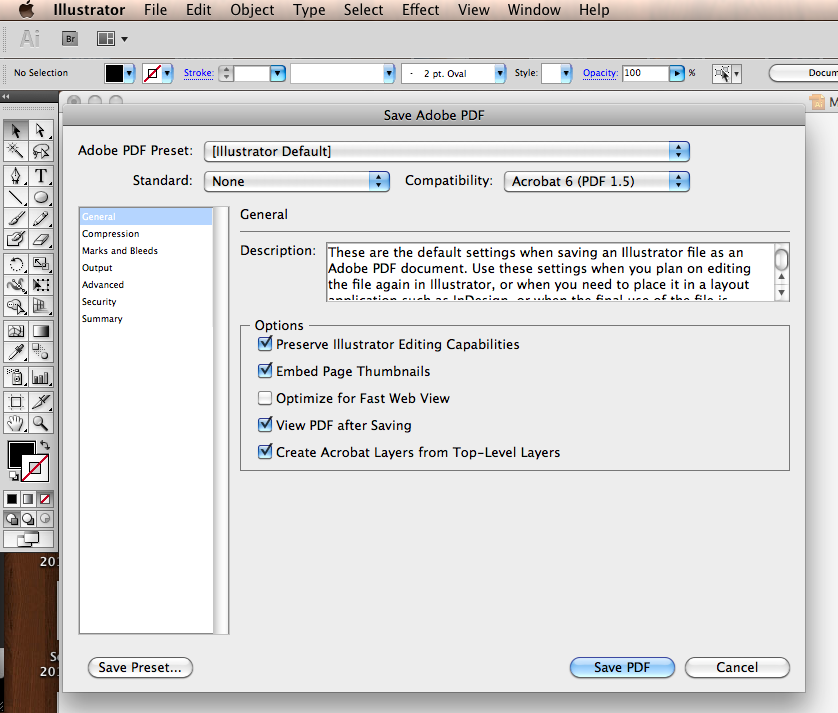This screenshot has height=713, width=838.
Task: Swap fill and stroke colors
Action: (x=45, y=445)
